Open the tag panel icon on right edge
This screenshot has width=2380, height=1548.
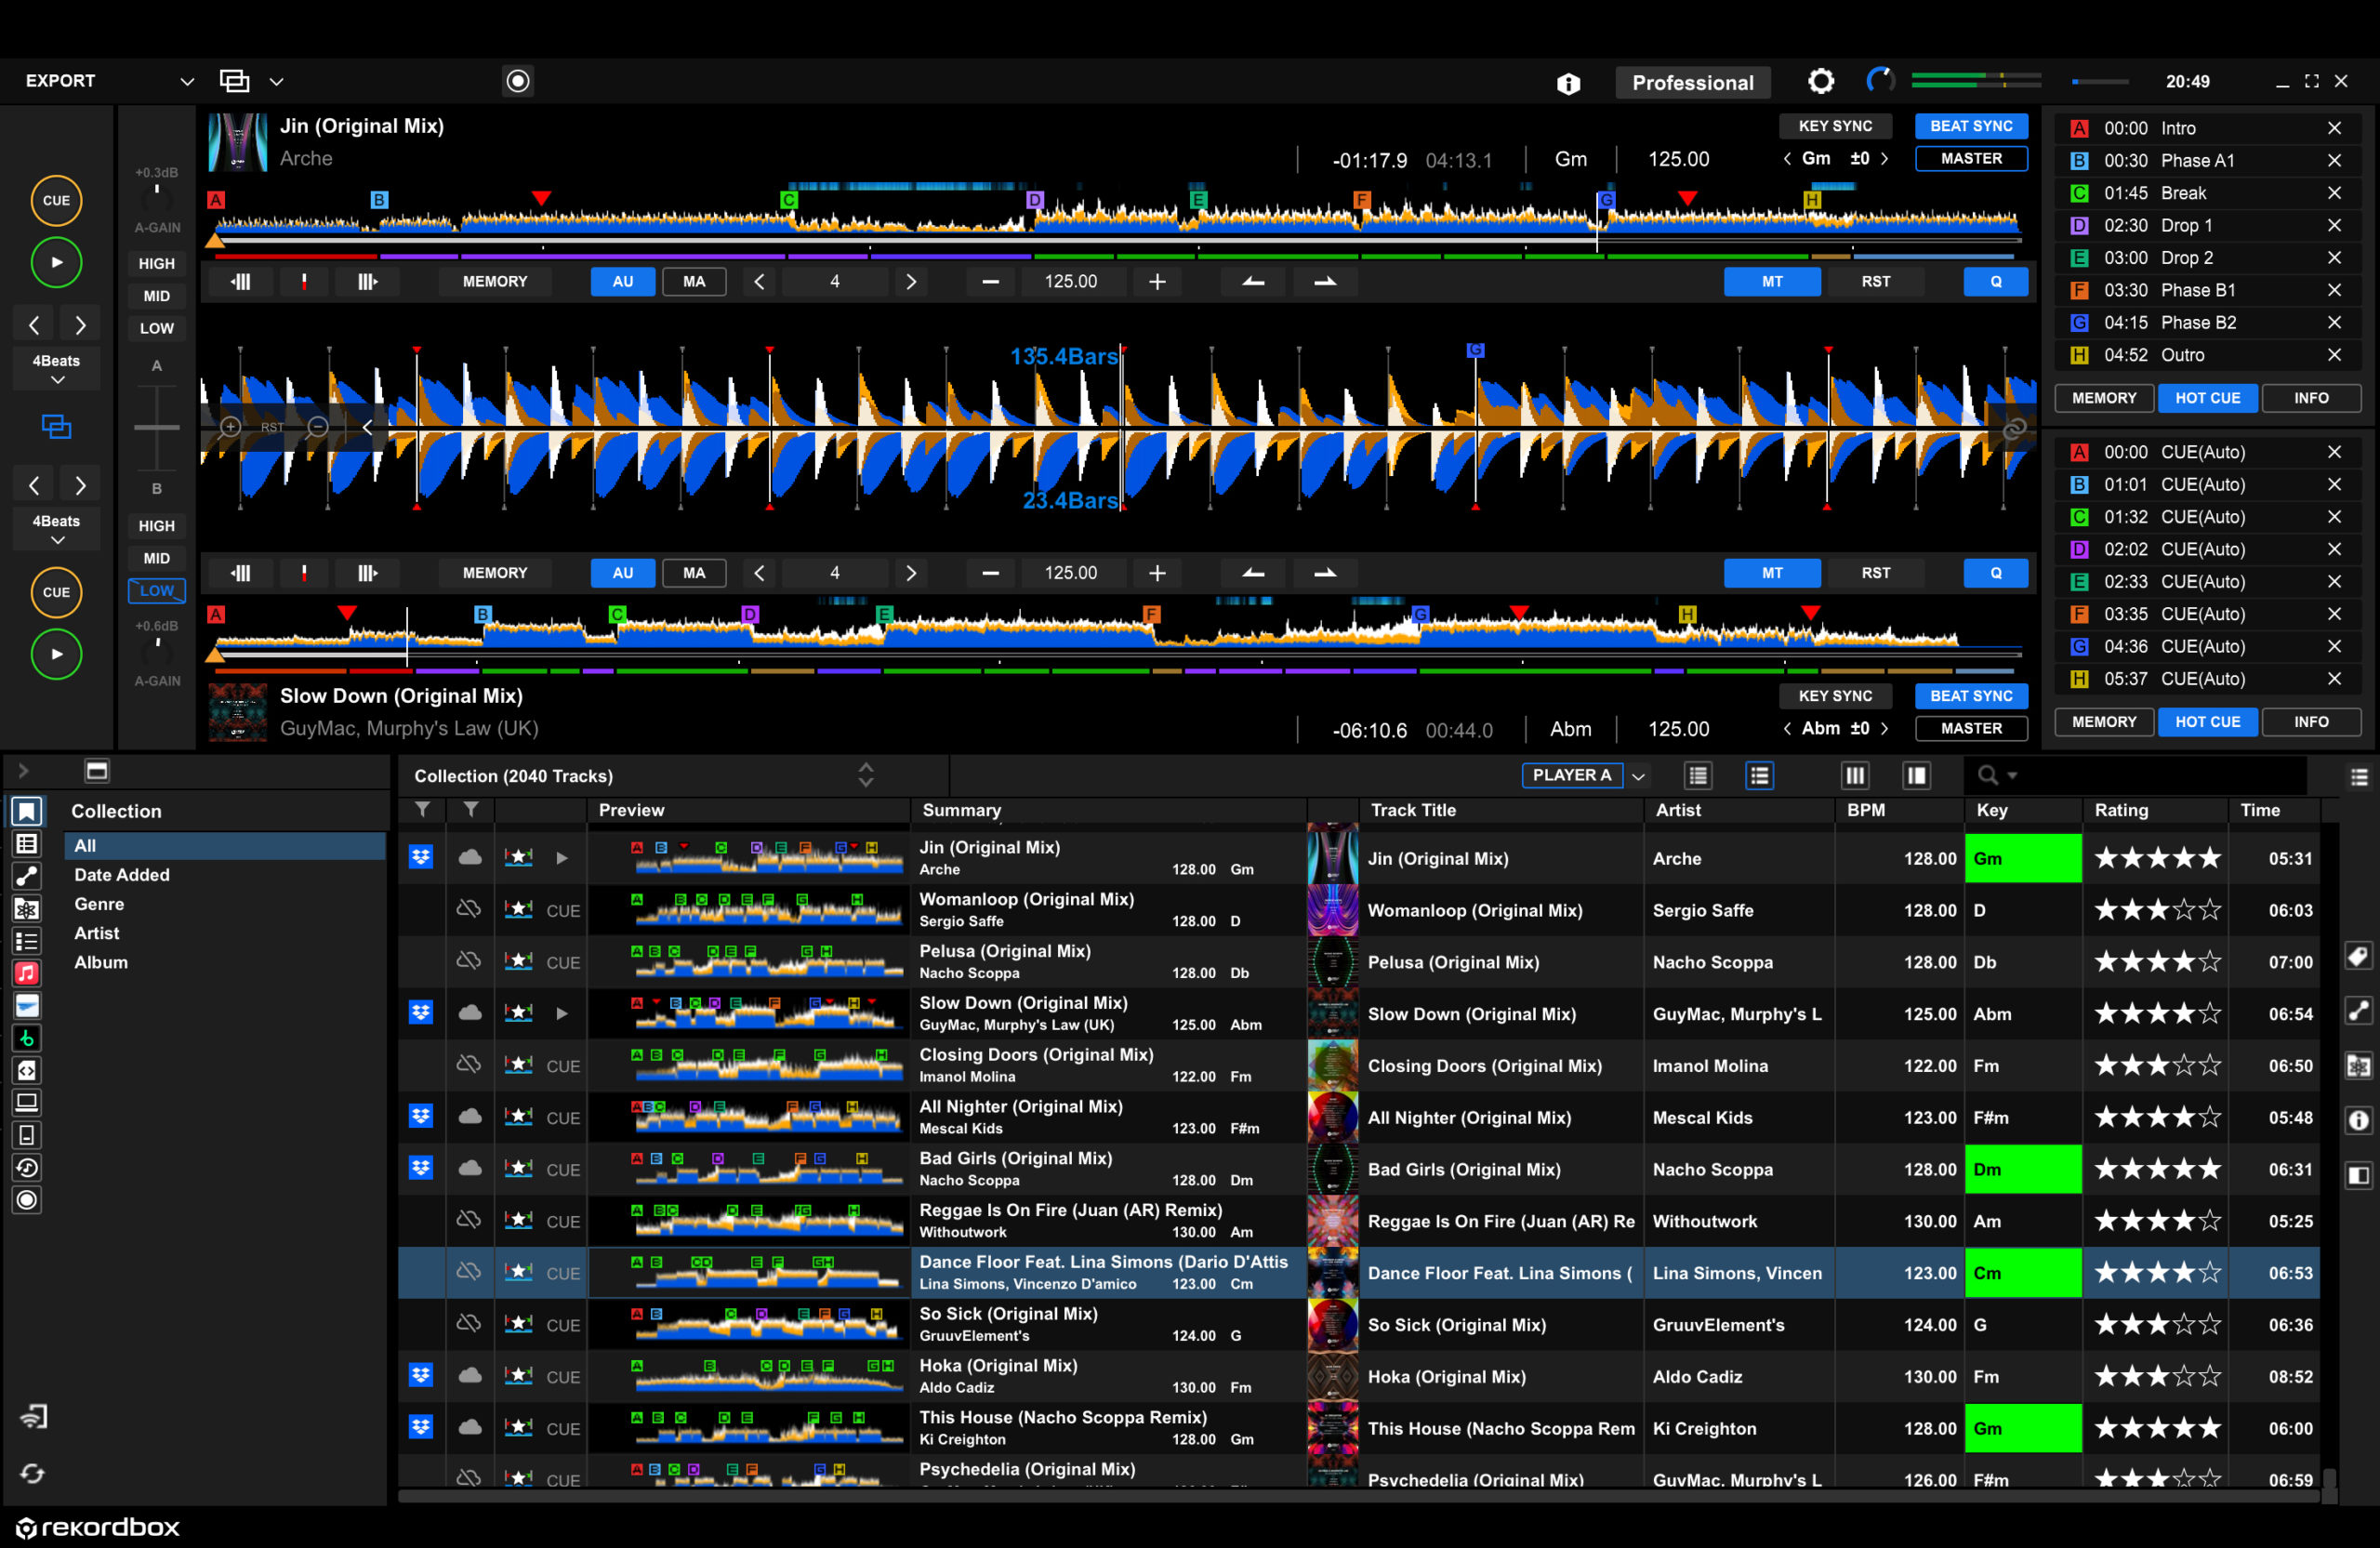2358,957
